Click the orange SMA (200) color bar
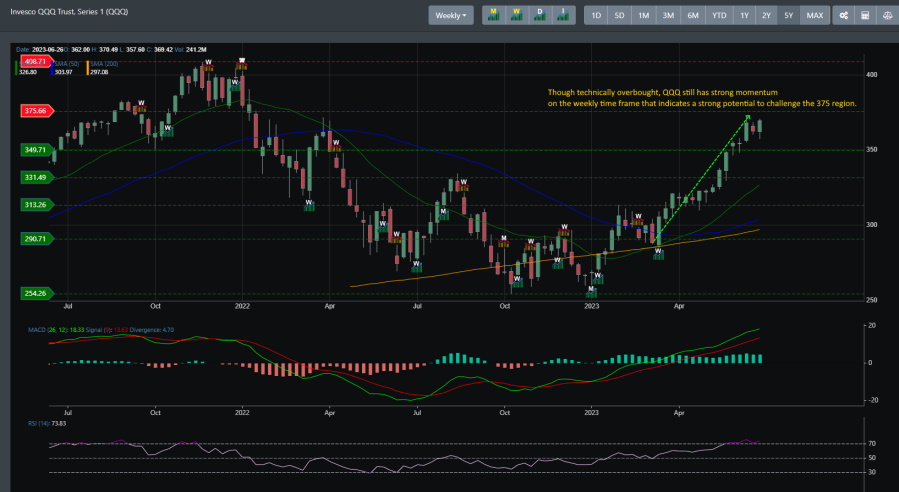The height and width of the screenshot is (492, 899). tap(87, 68)
